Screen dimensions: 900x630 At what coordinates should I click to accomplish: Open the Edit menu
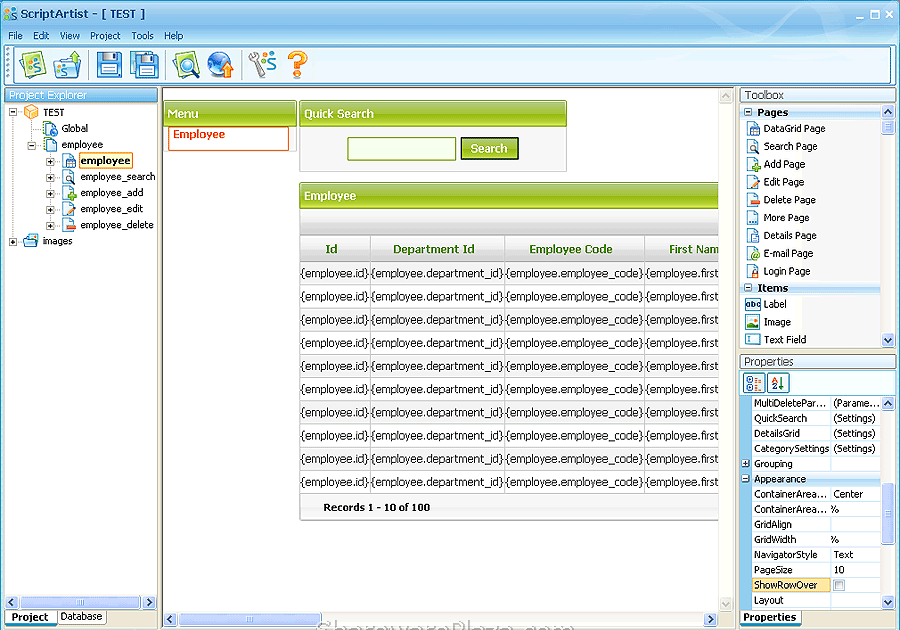point(41,36)
